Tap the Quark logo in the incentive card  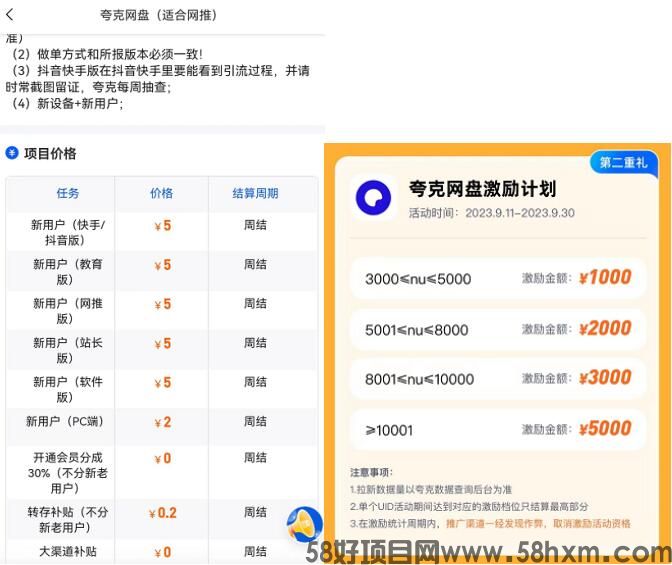[373, 198]
